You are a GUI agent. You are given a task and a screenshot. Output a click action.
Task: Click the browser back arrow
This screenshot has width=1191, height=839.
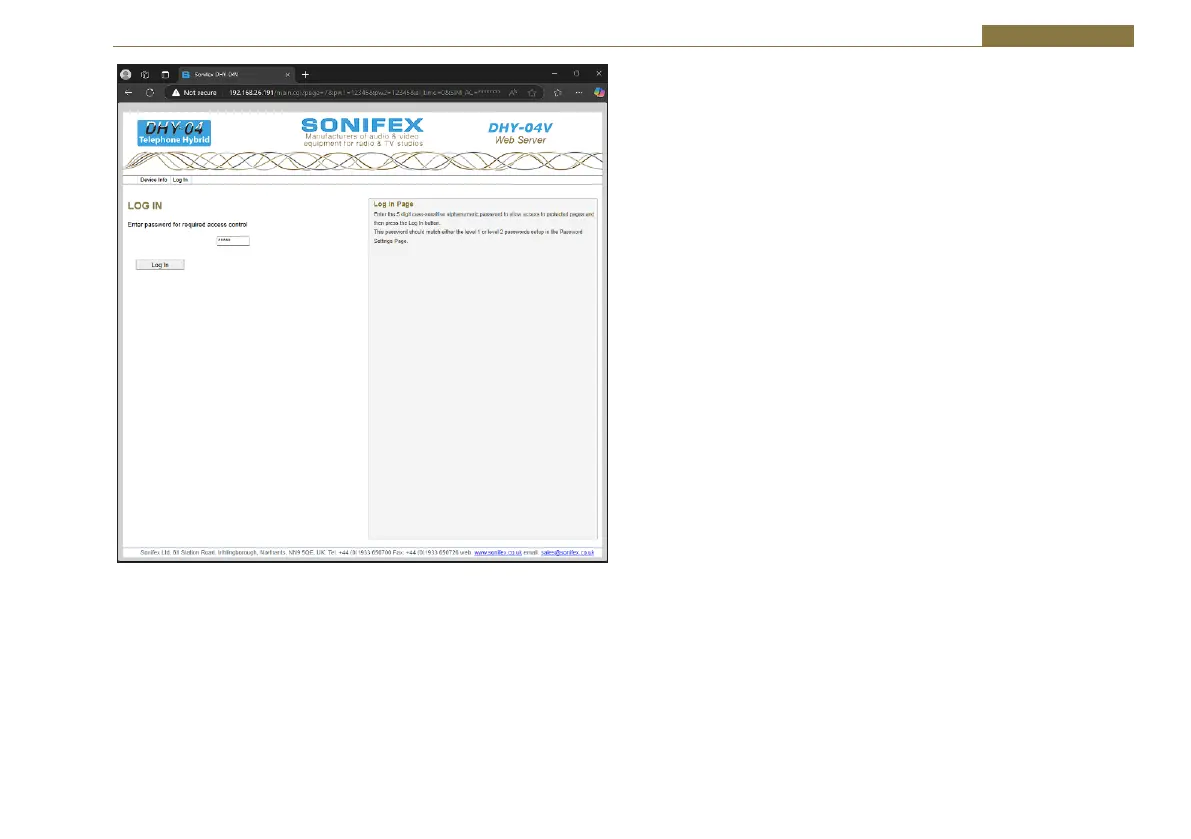[x=128, y=92]
